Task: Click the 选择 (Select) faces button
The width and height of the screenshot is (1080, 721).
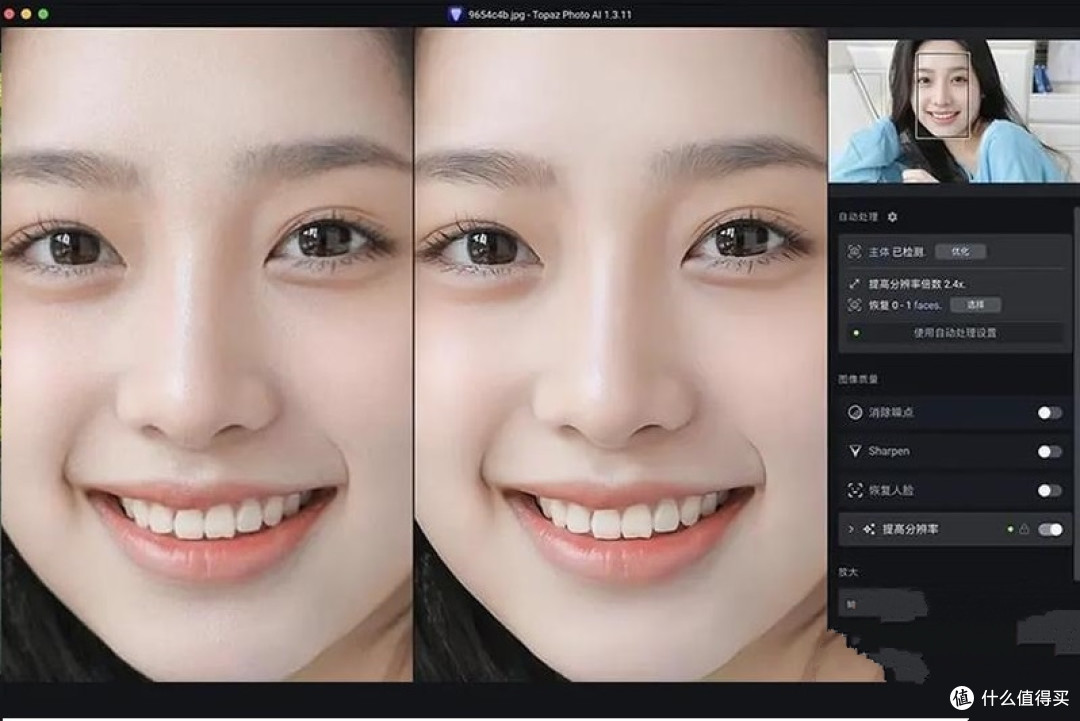Action: click(x=975, y=304)
